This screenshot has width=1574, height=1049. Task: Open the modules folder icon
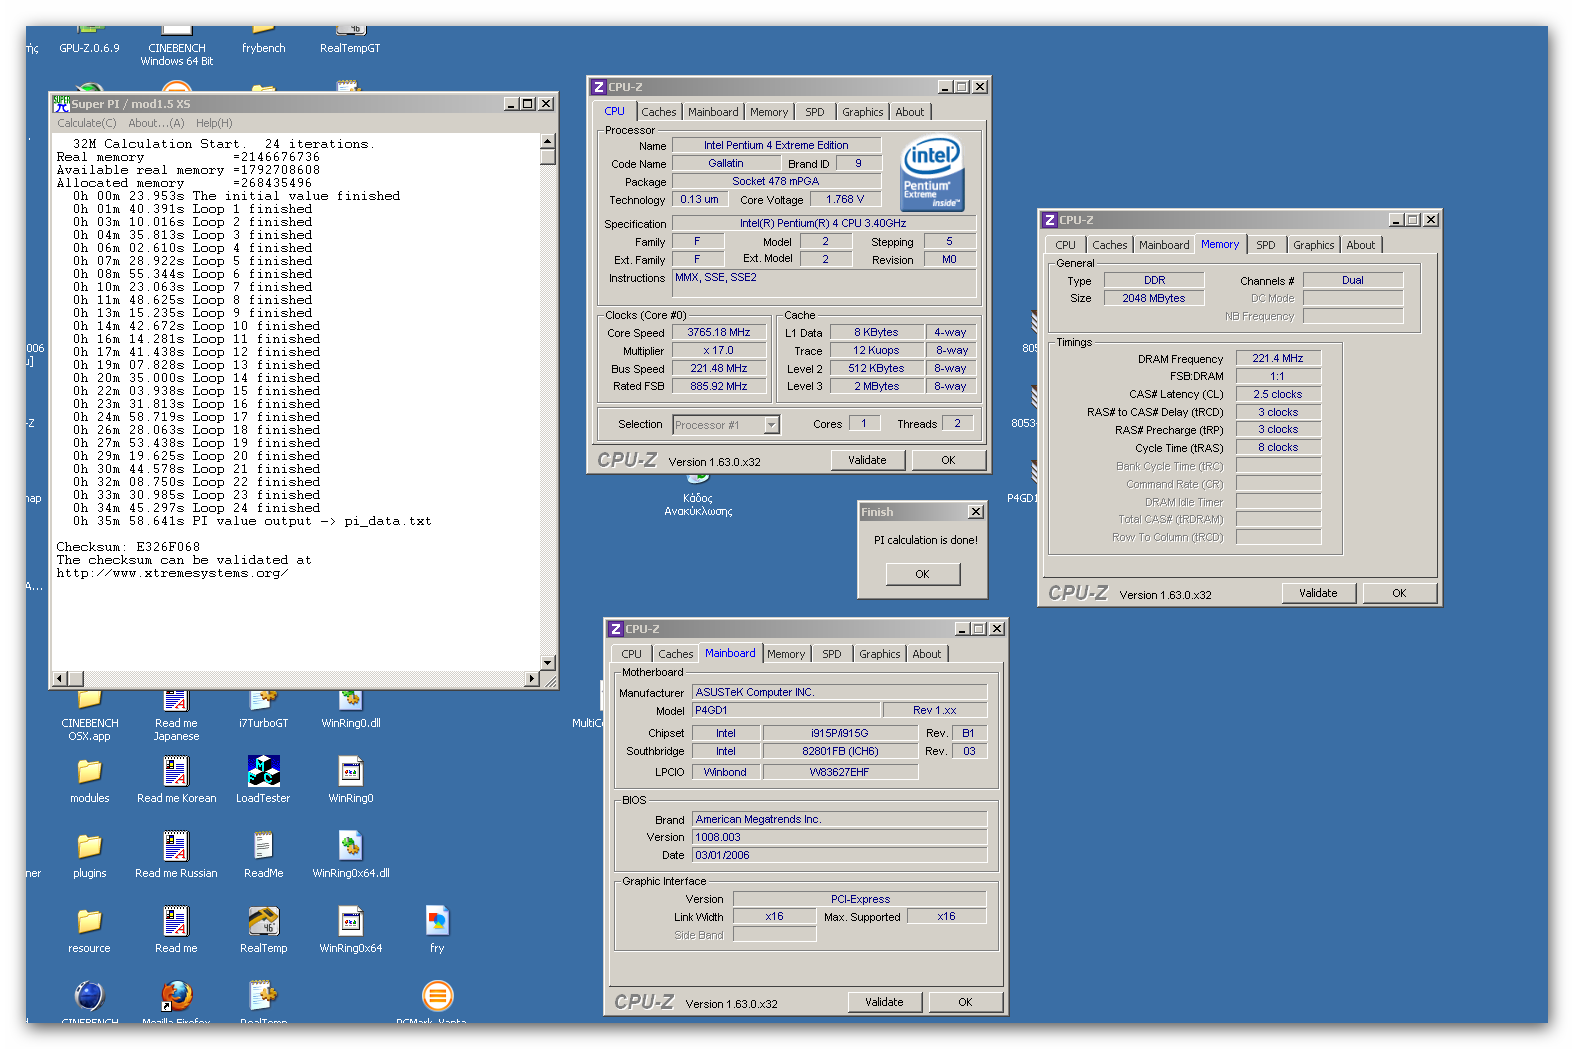(x=89, y=771)
